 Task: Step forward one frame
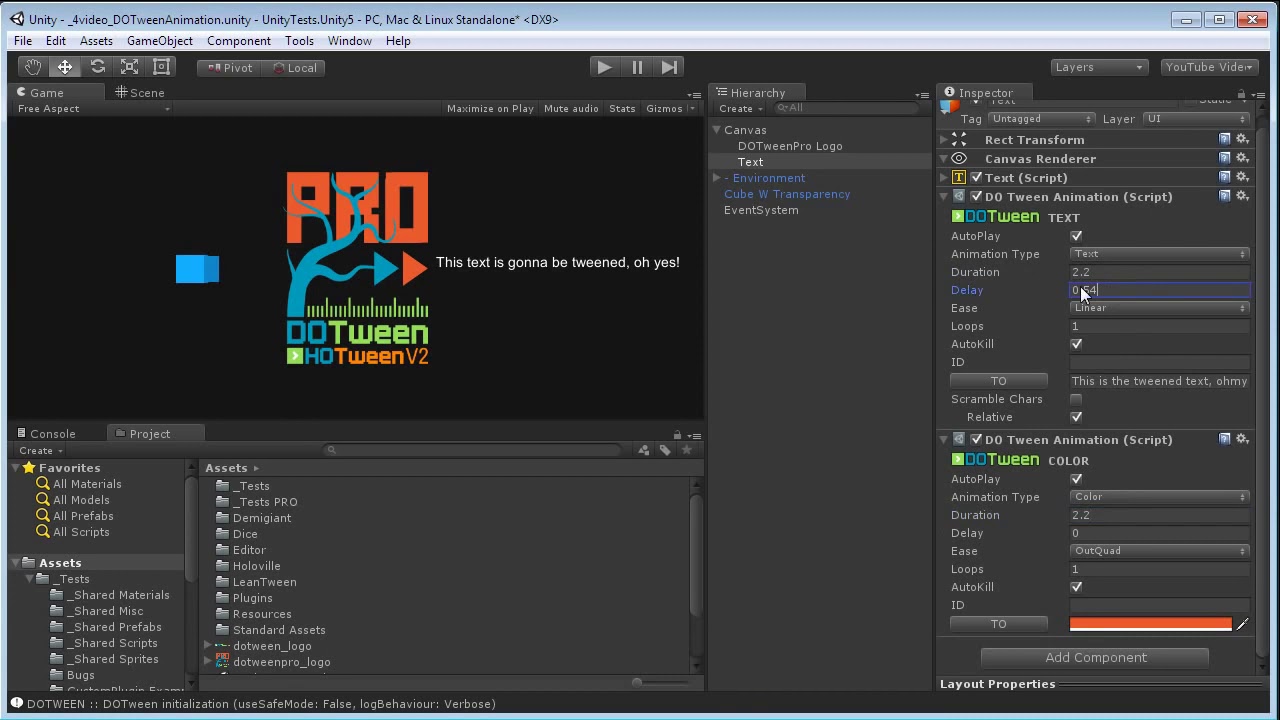pos(669,67)
